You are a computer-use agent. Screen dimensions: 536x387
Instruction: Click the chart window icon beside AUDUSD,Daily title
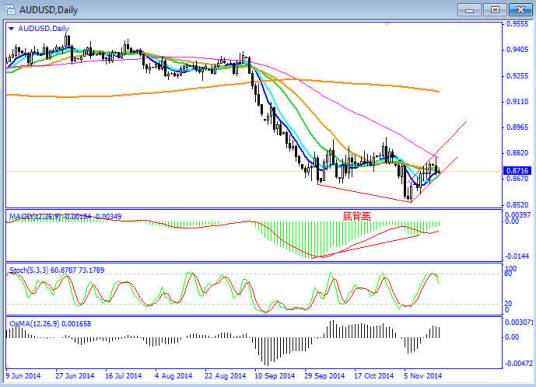point(10,9)
